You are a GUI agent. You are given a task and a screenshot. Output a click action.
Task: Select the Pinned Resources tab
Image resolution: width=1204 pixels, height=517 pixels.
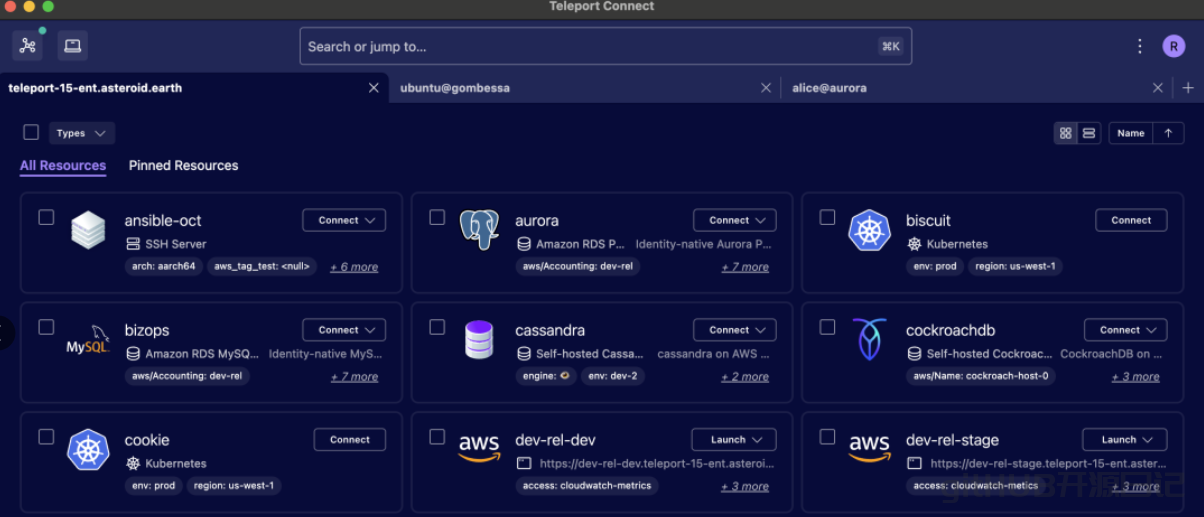(x=184, y=166)
